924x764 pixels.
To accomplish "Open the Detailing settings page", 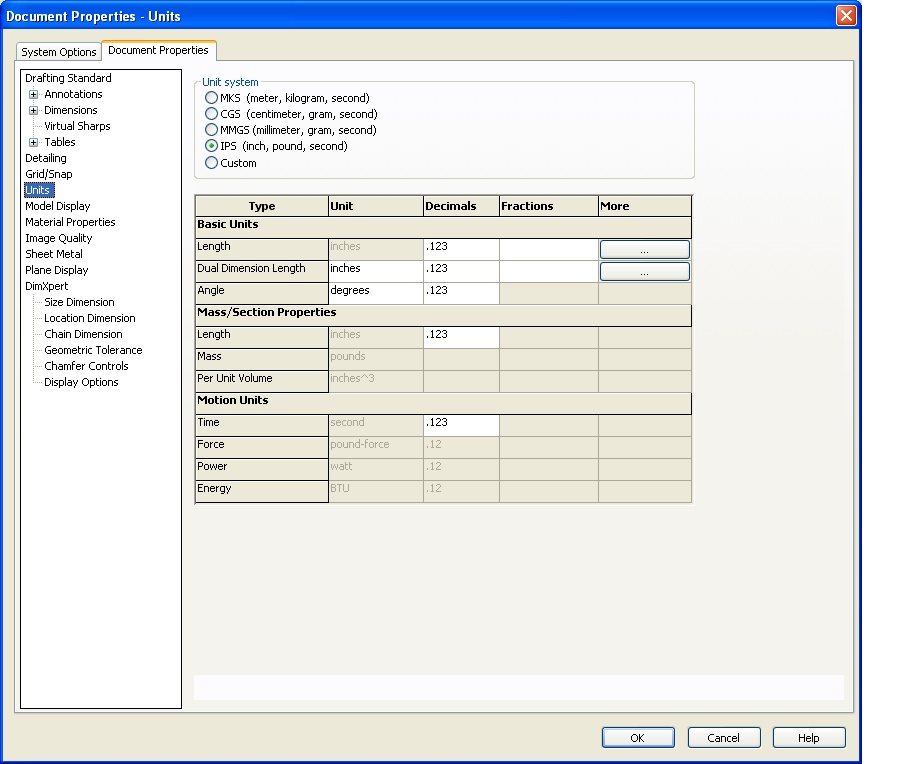I will pyautogui.click(x=46, y=158).
